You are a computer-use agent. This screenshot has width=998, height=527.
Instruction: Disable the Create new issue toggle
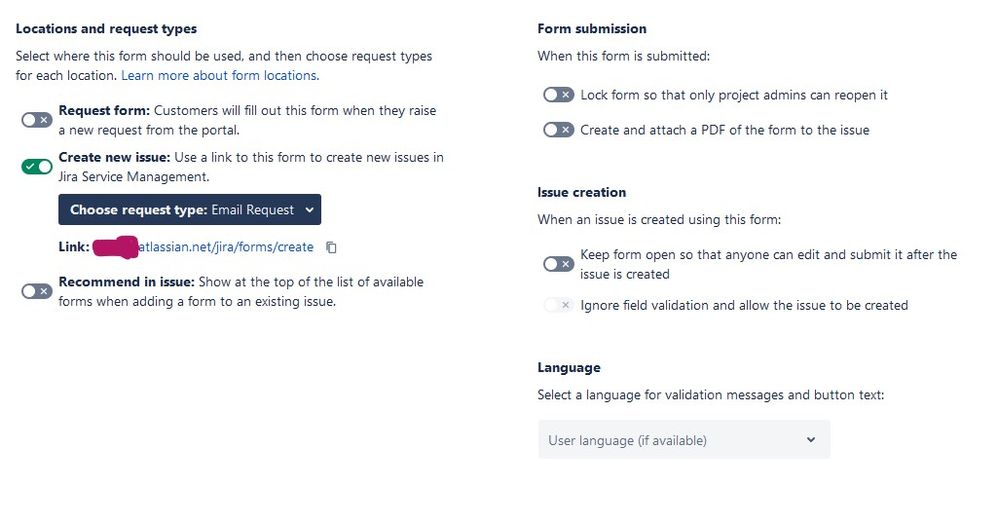click(36, 167)
